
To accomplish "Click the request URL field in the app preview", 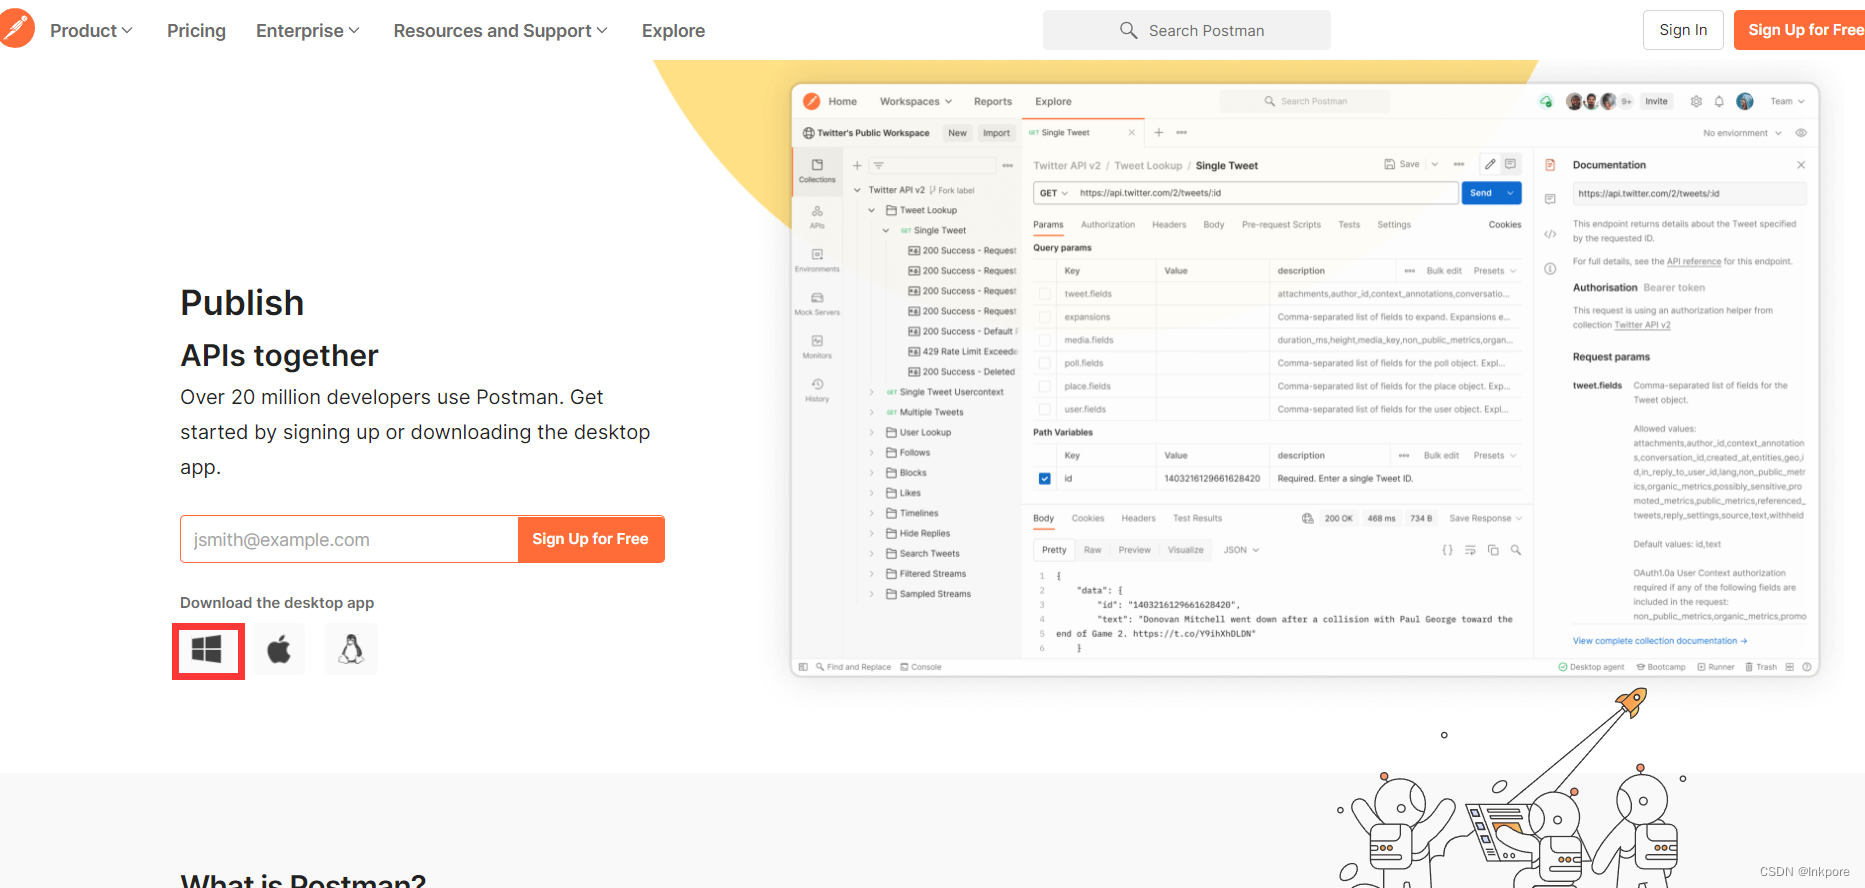I will point(1265,193).
